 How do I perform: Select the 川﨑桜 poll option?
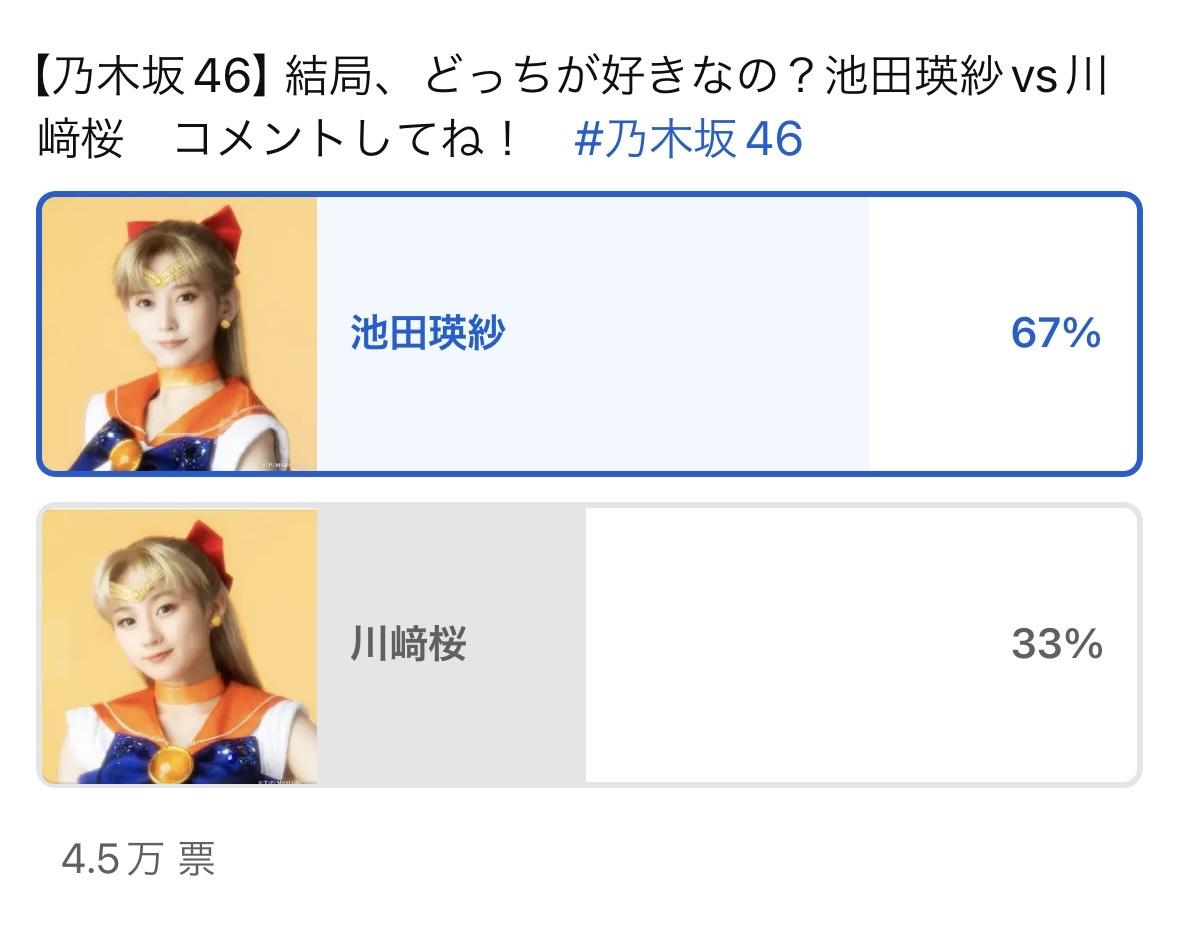(x=590, y=645)
